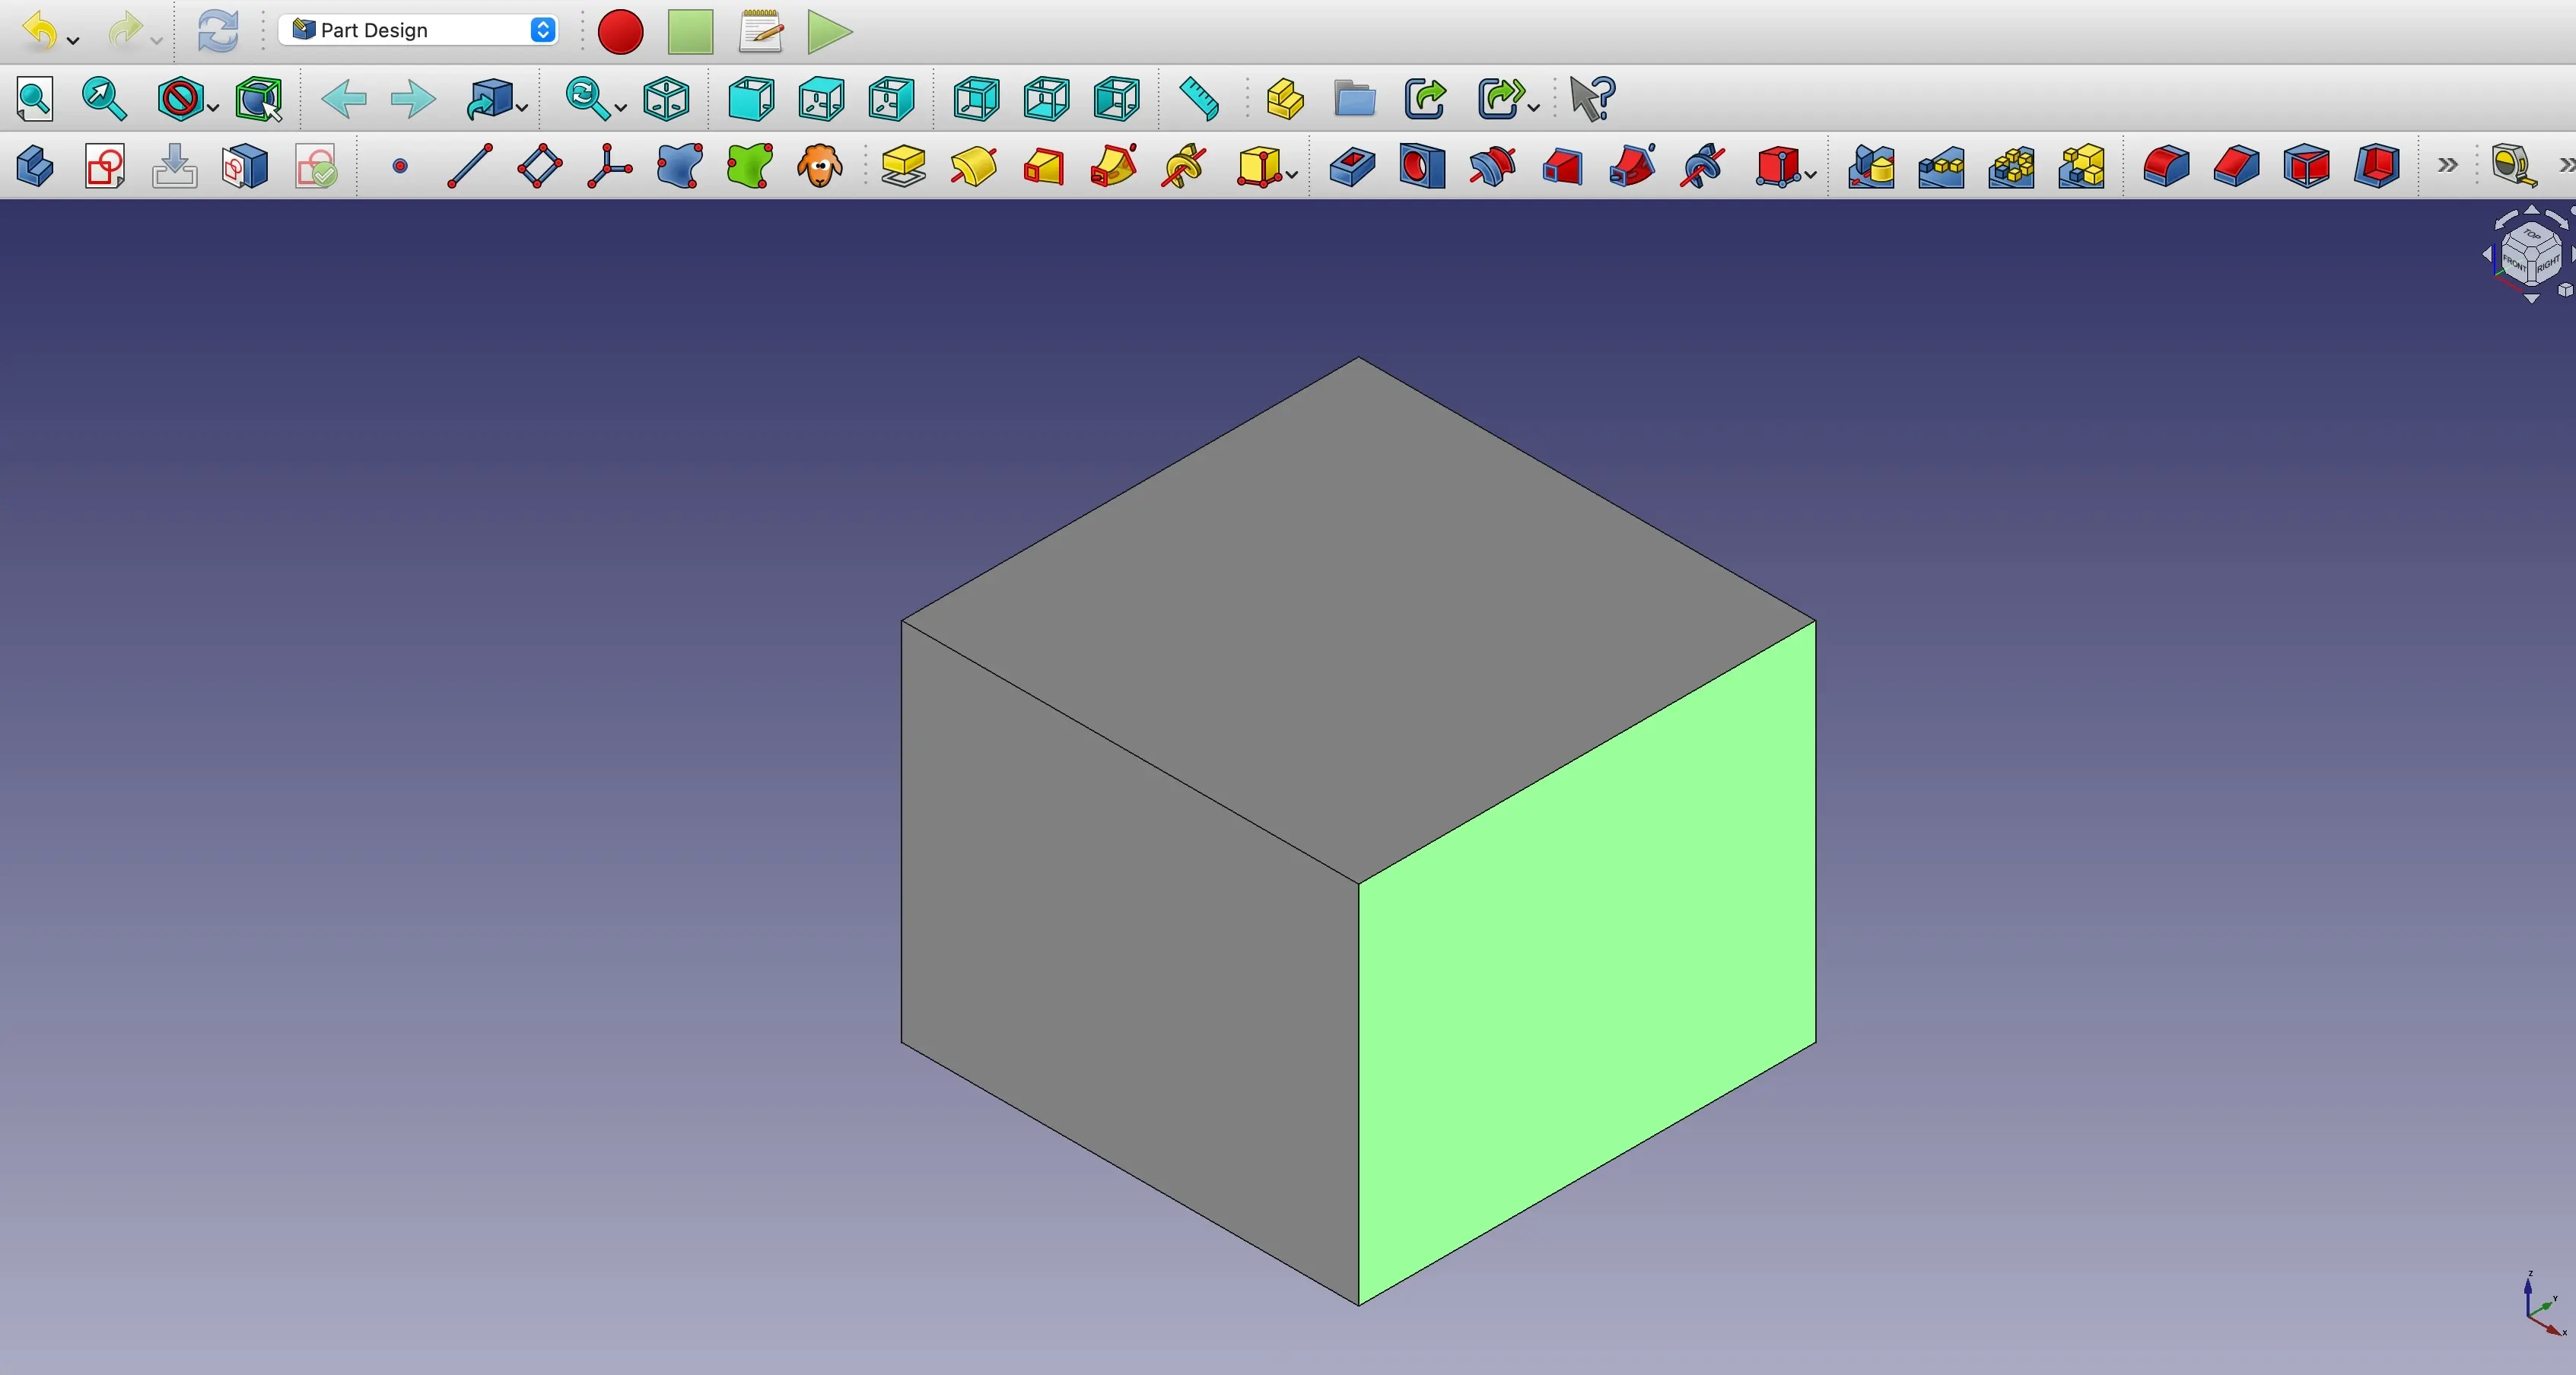
Task: Switch to front view
Action: tap(748, 99)
